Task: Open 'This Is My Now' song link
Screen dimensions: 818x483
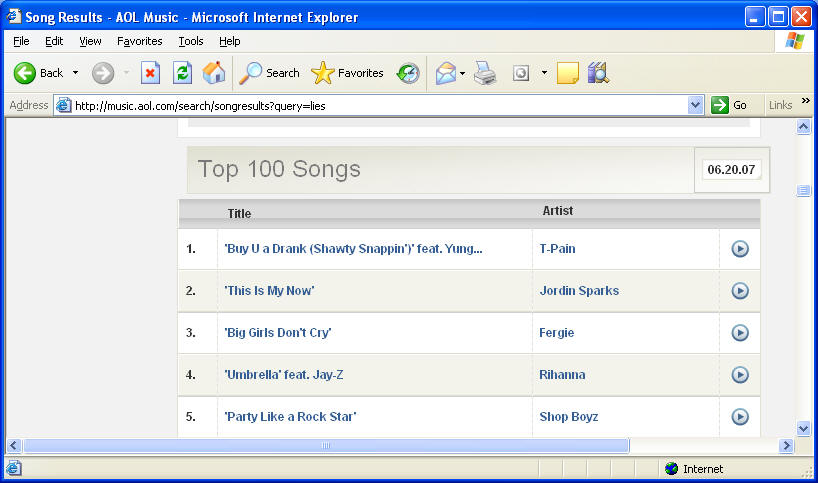Action: [269, 291]
